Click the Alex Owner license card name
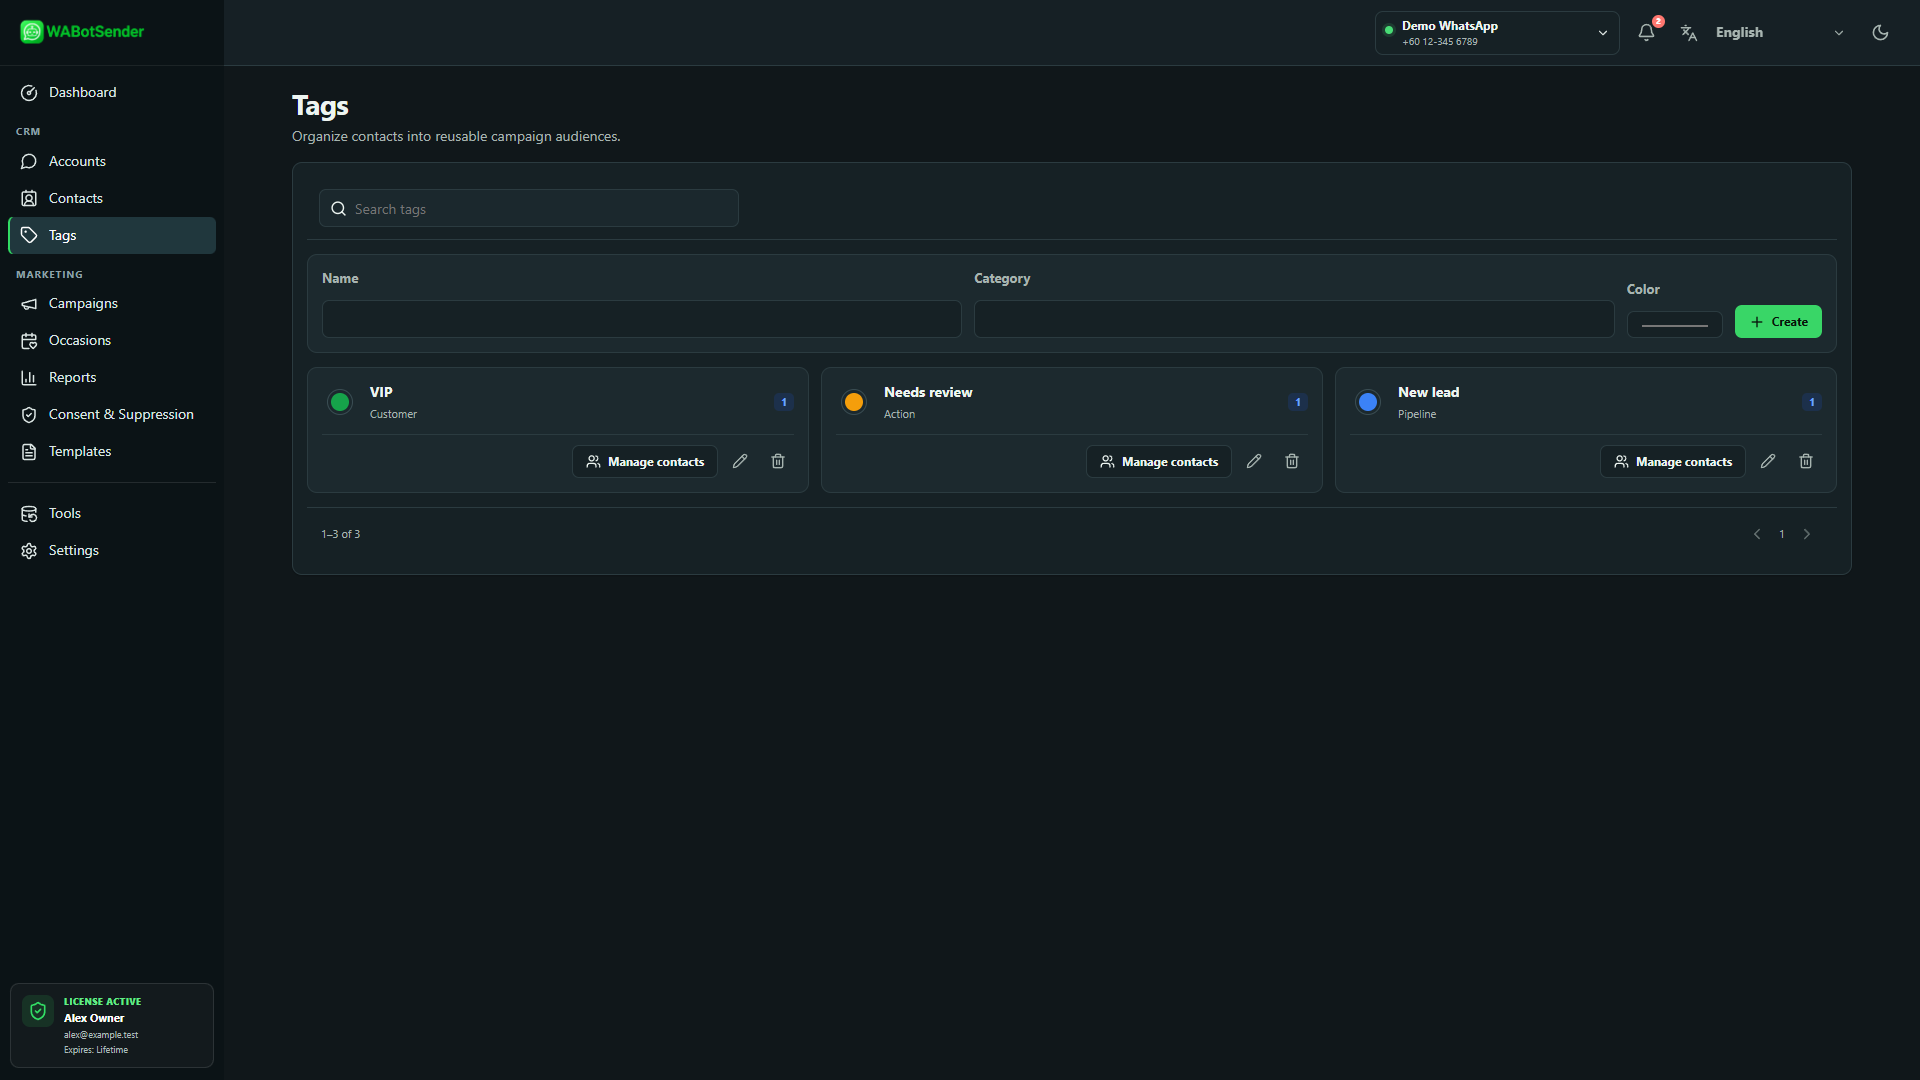This screenshot has width=1920, height=1080. [x=94, y=1018]
